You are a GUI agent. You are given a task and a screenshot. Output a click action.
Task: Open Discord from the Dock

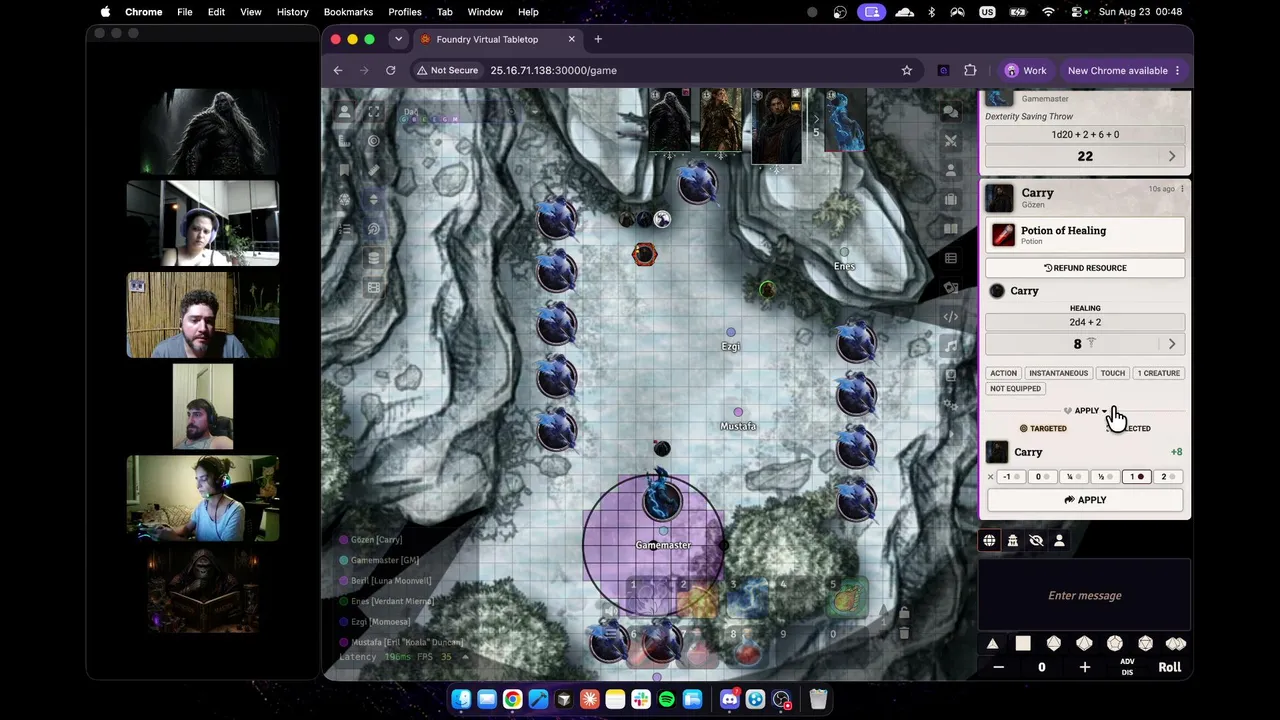[729, 699]
